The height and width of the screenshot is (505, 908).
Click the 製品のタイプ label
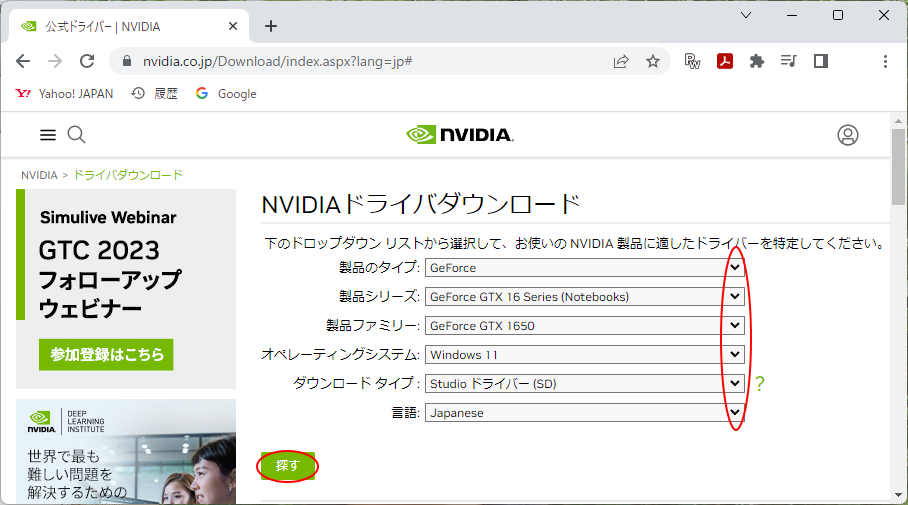(x=379, y=267)
